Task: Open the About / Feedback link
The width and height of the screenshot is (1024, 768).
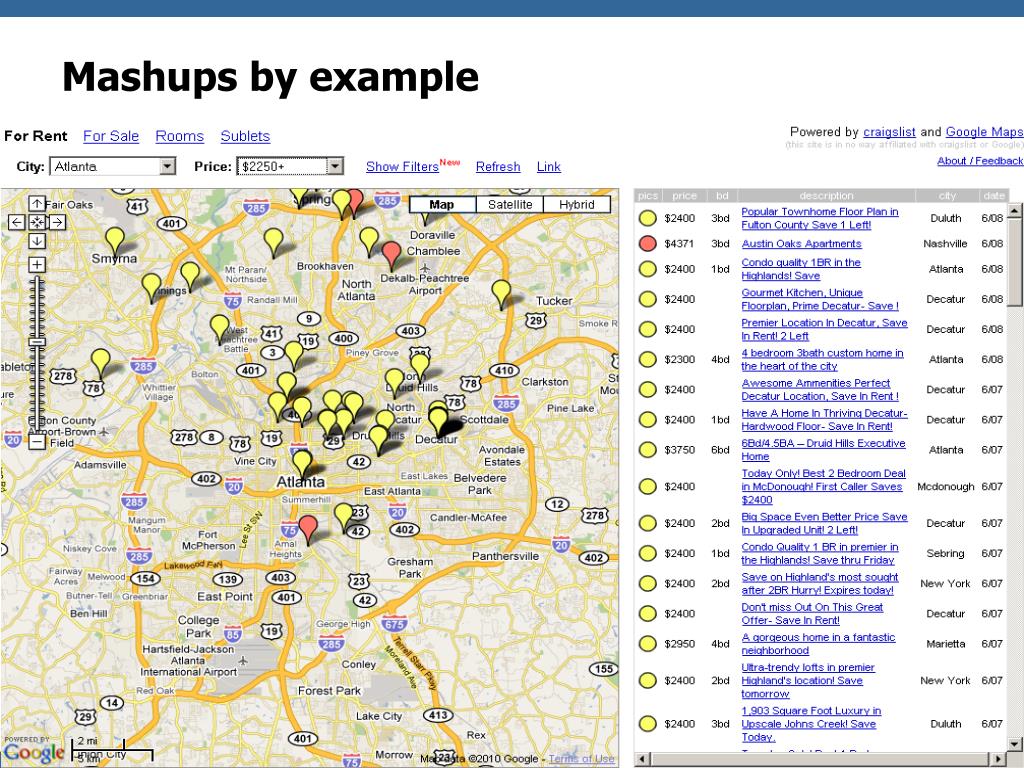Action: click(x=980, y=161)
